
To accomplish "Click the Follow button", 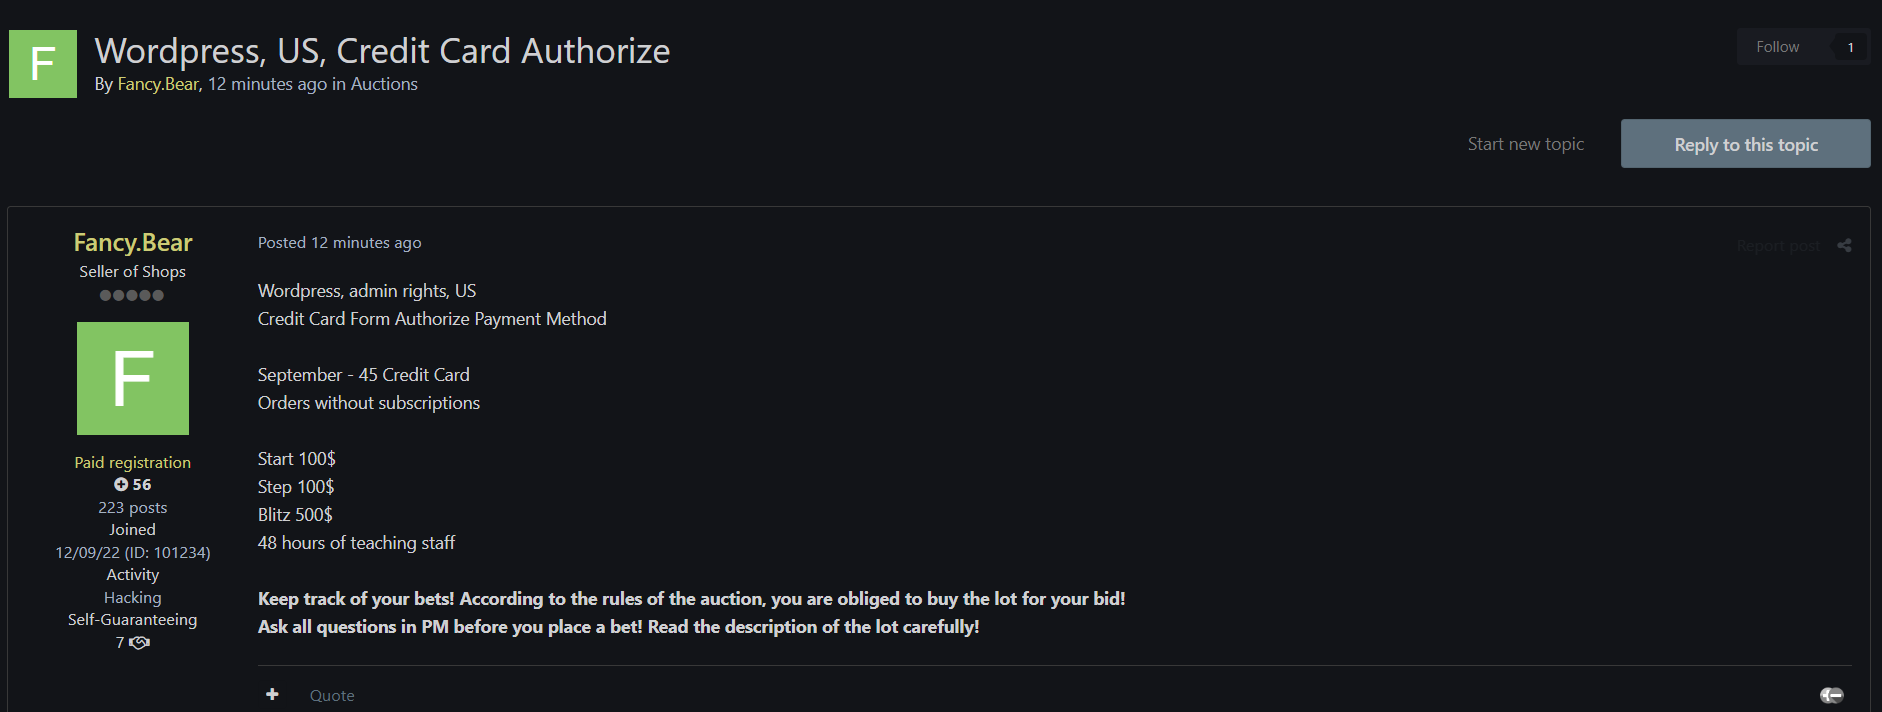I will tap(1777, 47).
